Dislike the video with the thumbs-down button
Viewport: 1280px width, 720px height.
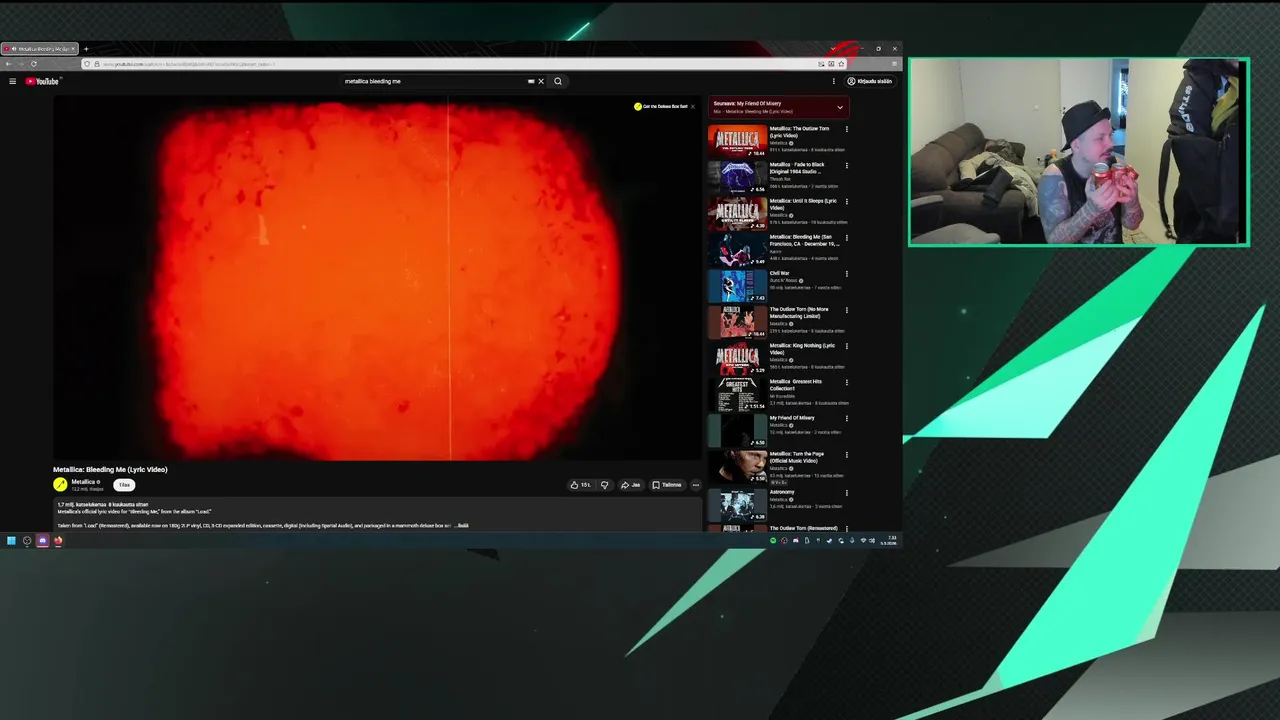pyautogui.click(x=604, y=485)
